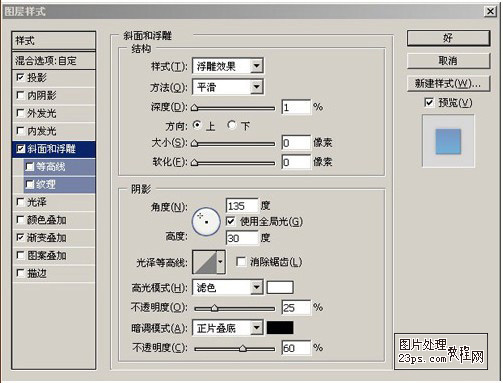Select the 下 direction radio button
This screenshot has height=383, width=503.
pos(232,125)
